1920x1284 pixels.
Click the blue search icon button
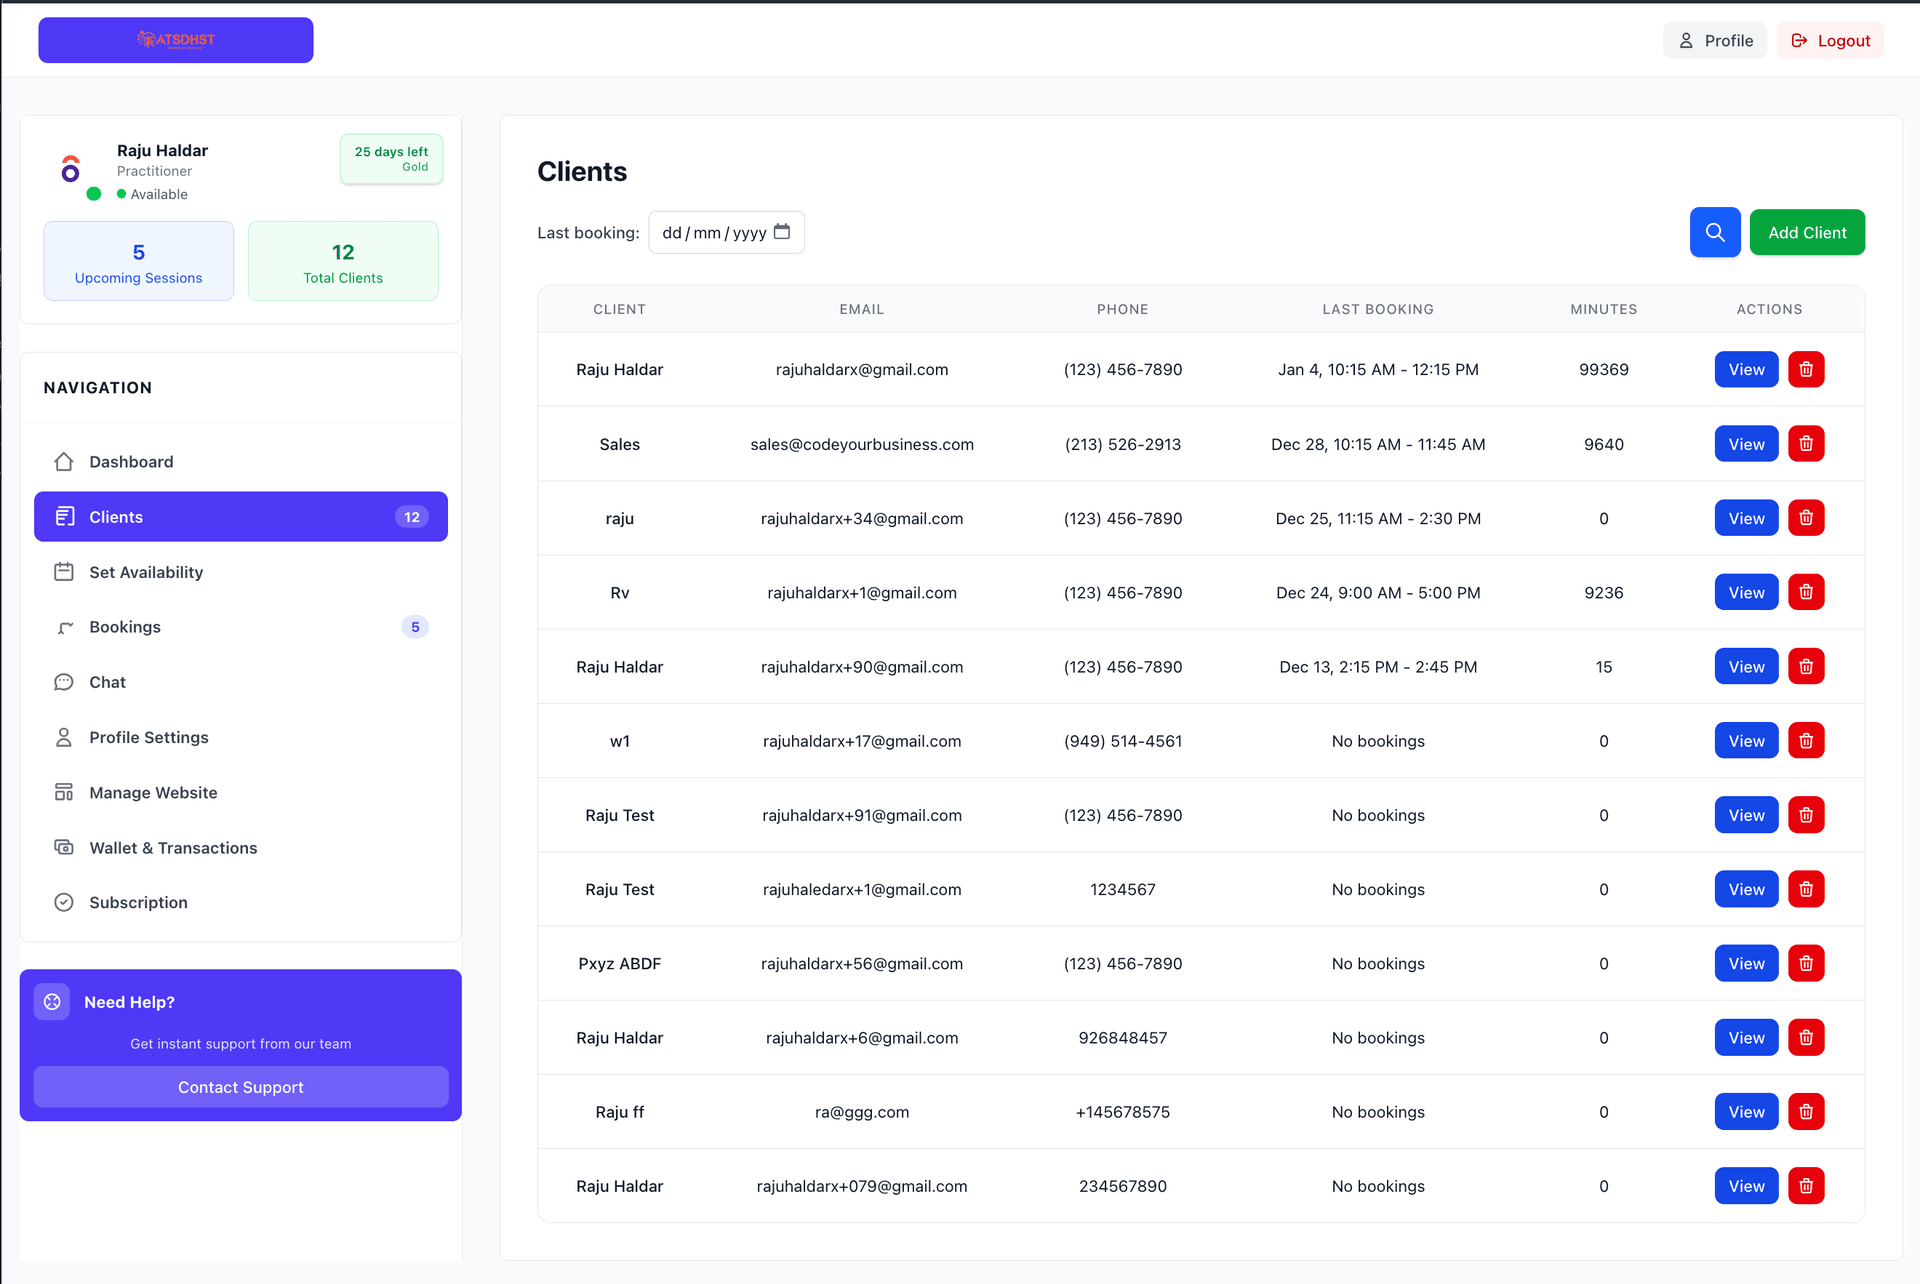[1714, 232]
